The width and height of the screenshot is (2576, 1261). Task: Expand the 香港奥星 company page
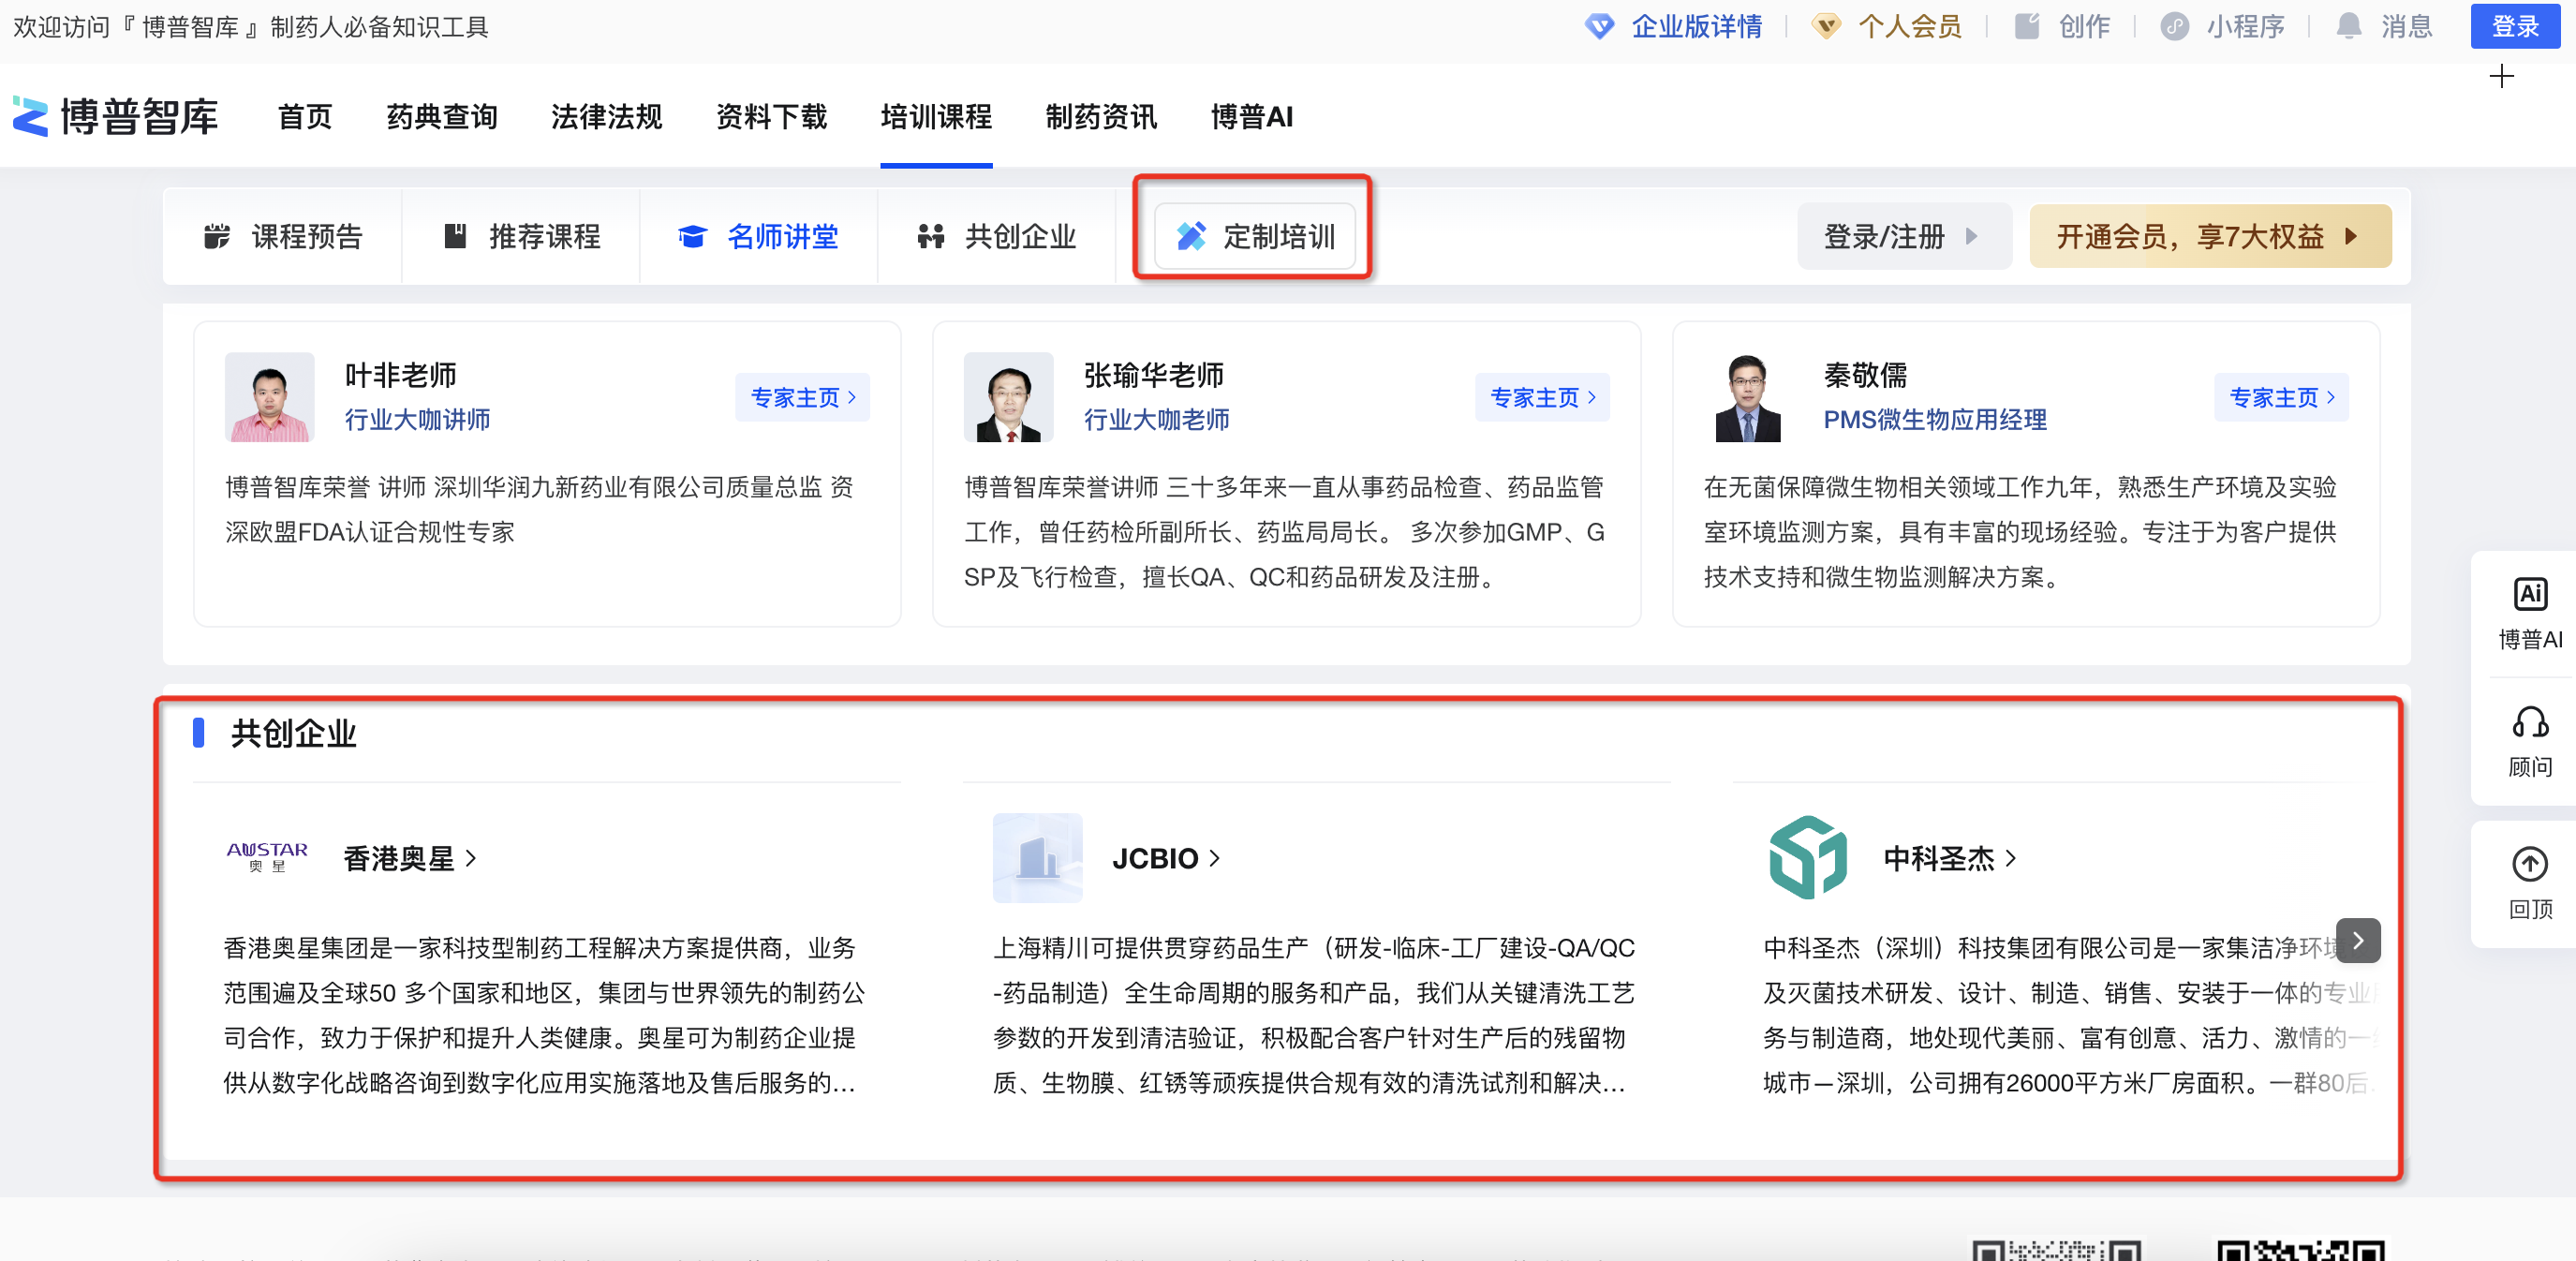coord(410,858)
